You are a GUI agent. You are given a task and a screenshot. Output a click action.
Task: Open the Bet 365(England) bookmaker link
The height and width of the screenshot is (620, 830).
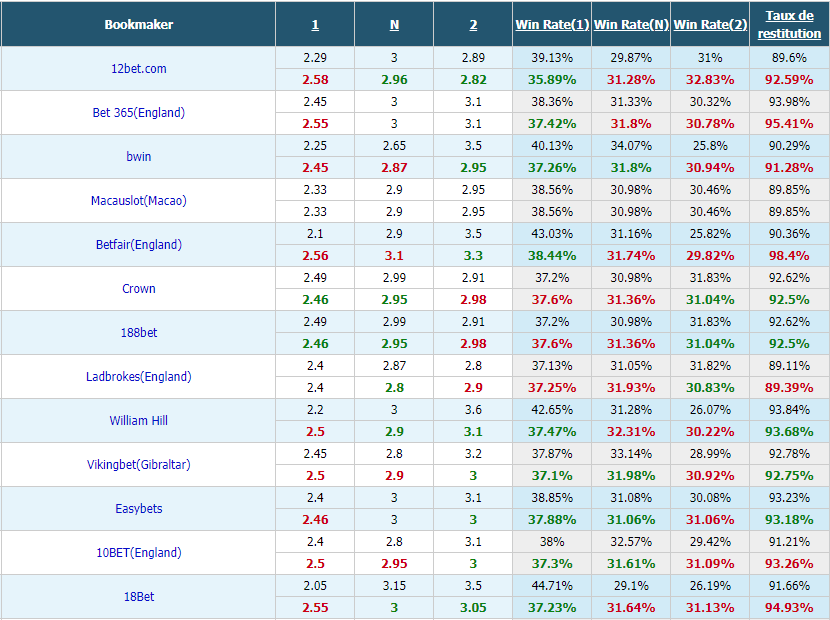139,112
